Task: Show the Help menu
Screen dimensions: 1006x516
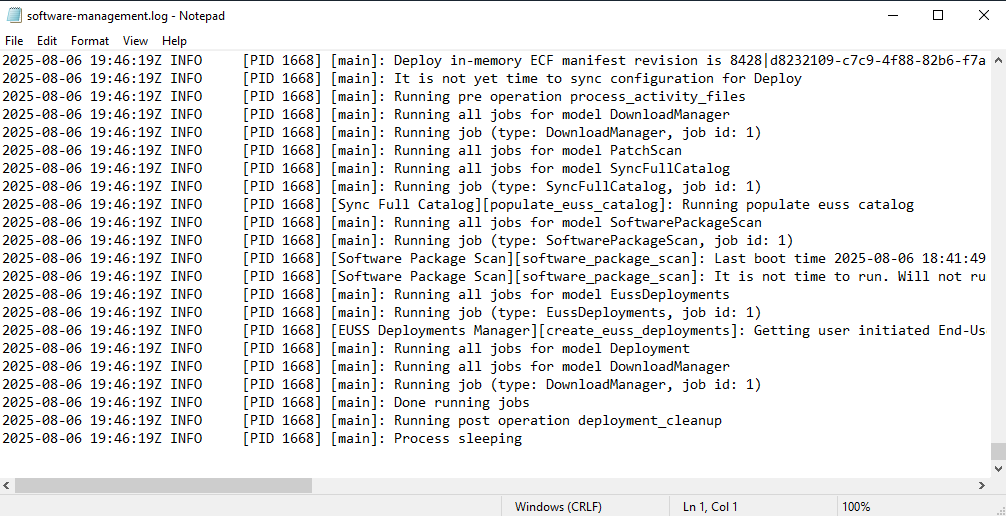Action: (x=174, y=41)
